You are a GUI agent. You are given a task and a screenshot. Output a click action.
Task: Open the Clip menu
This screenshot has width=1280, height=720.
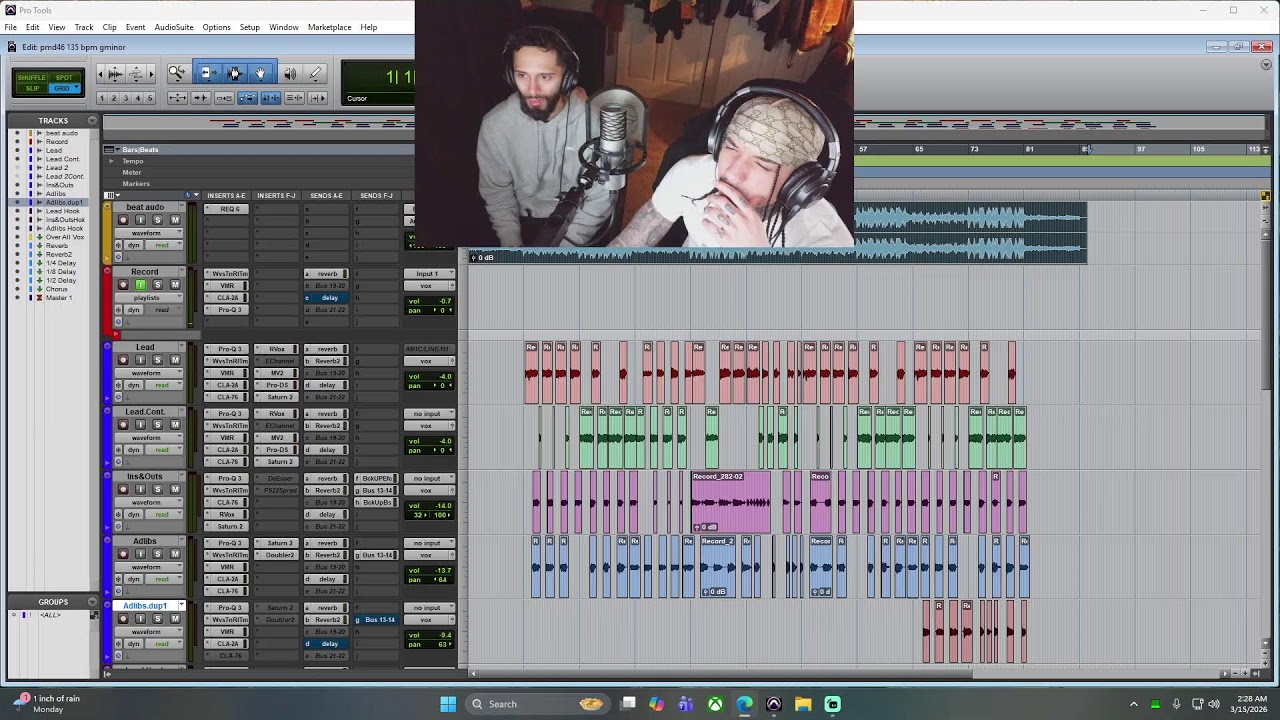point(109,27)
